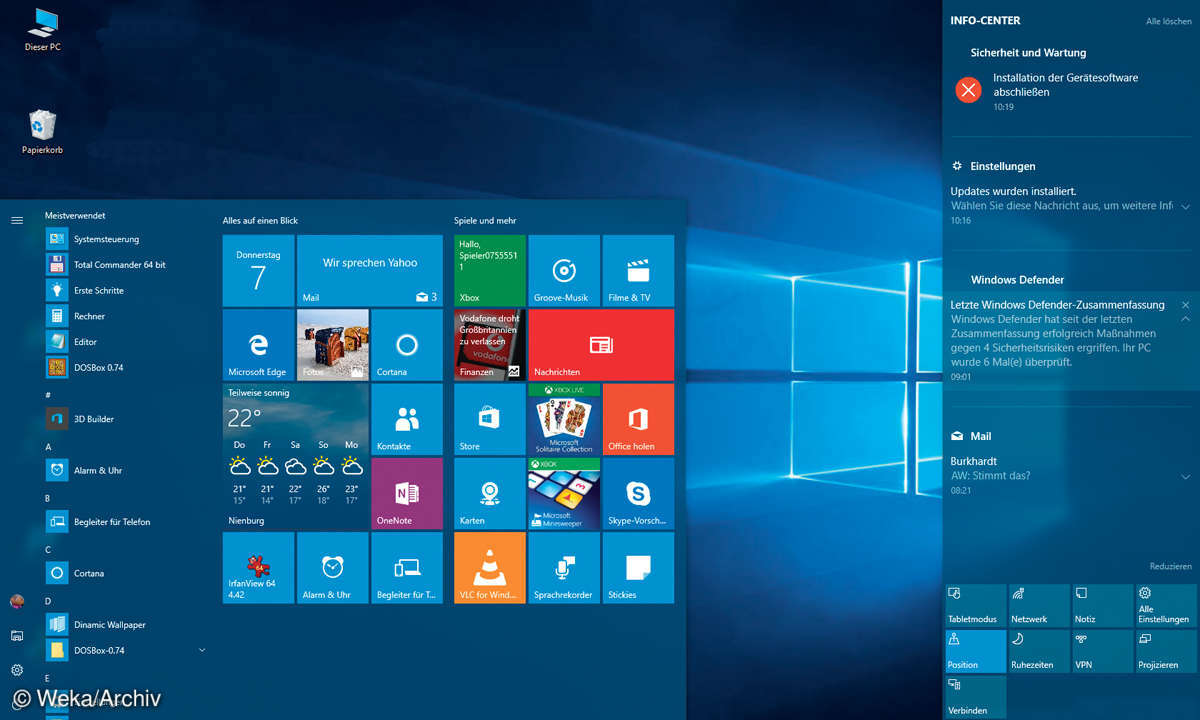Open the Groove-Musik tile
The height and width of the screenshot is (720, 1200).
(564, 271)
